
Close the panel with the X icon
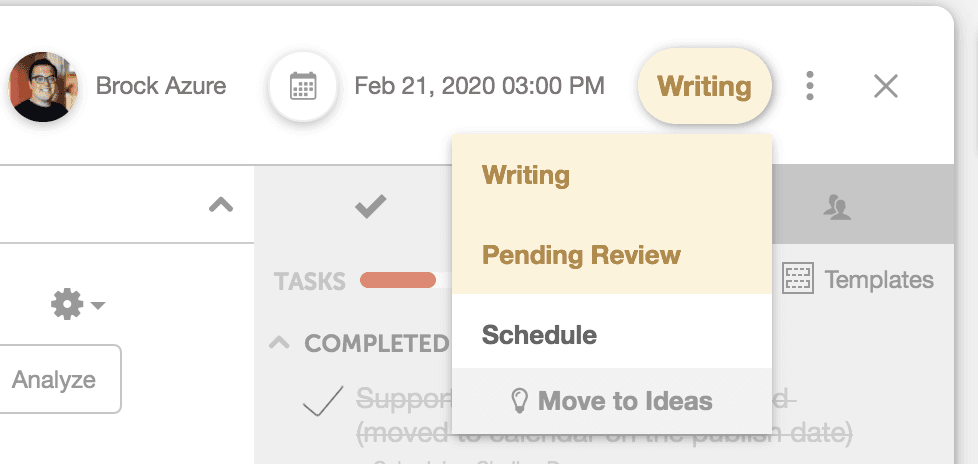886,86
